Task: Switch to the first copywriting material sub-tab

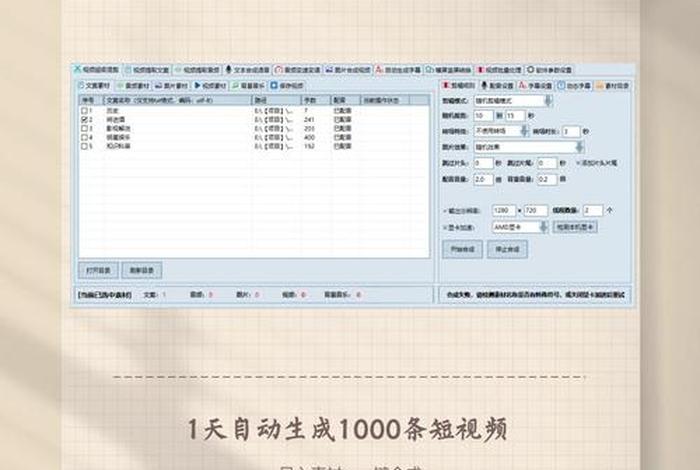Action: point(94,85)
